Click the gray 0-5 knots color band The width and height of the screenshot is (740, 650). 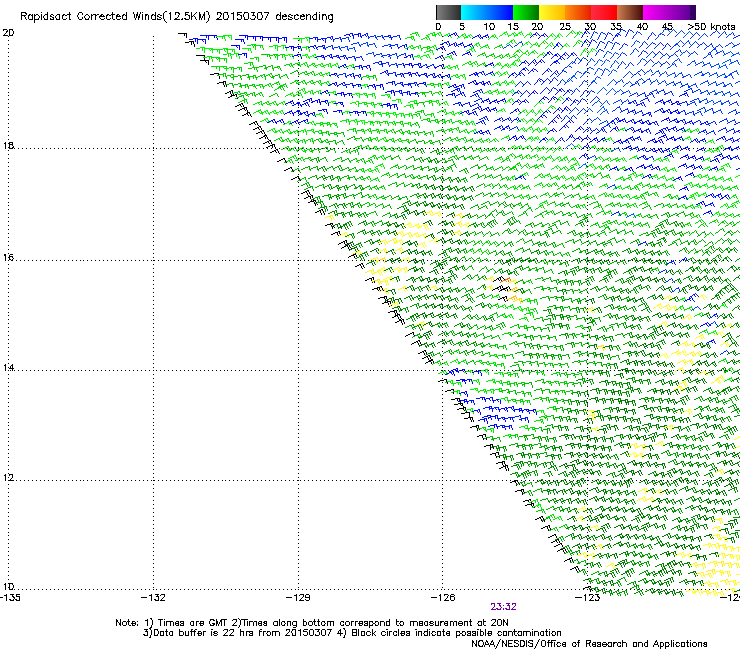click(448, 12)
